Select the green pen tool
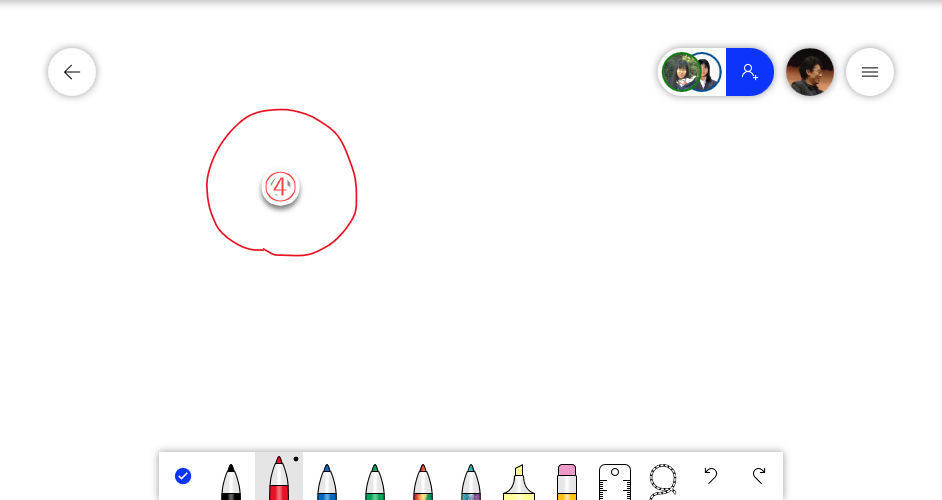This screenshot has width=942, height=500. tap(374, 481)
